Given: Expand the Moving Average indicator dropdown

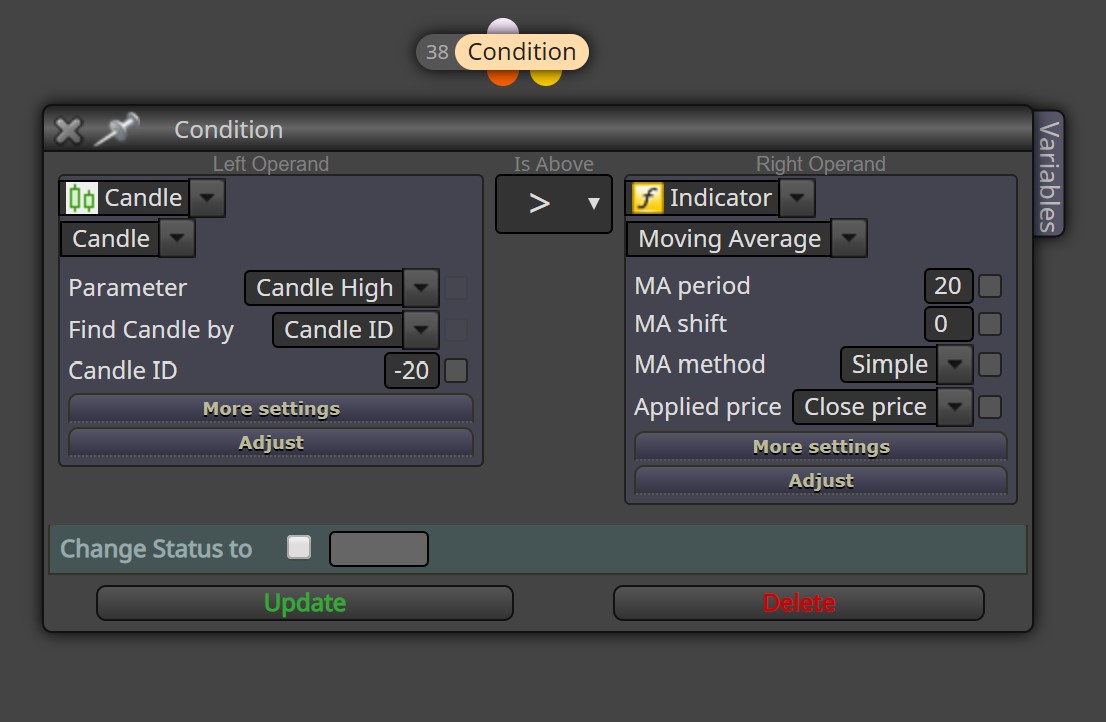Looking at the screenshot, I should pyautogui.click(x=849, y=238).
